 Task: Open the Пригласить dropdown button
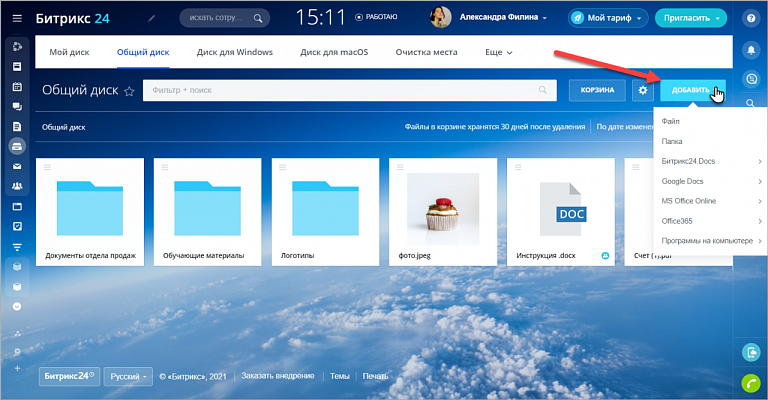[x=691, y=18]
